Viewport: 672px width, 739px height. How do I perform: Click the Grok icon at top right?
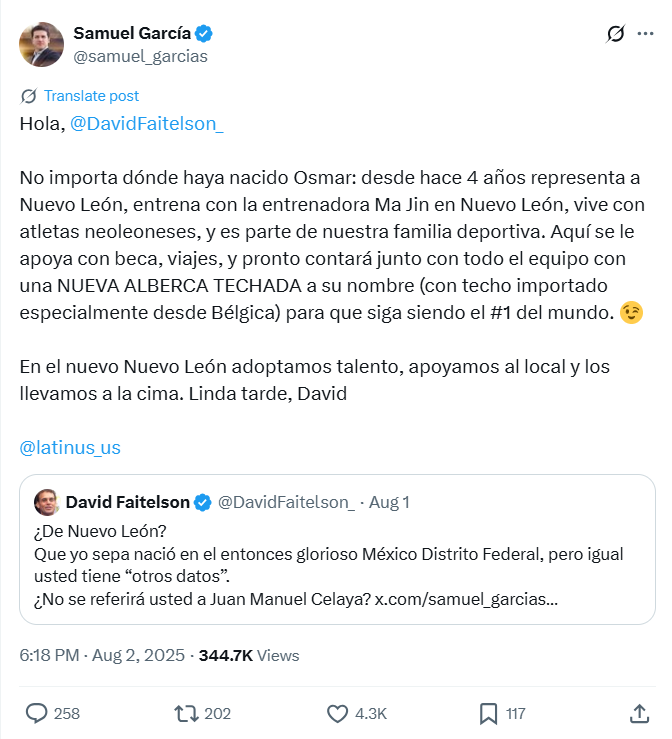pos(616,34)
